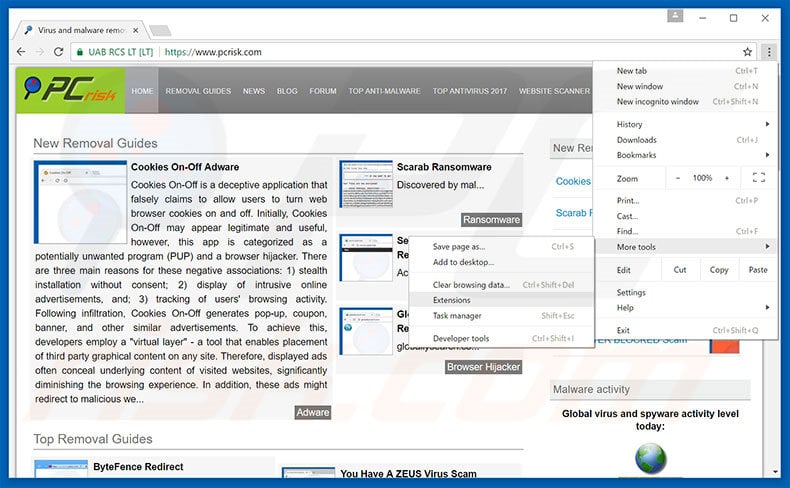Open FORUM in site navigation
Screen dimensions: 790x488
click(x=323, y=91)
